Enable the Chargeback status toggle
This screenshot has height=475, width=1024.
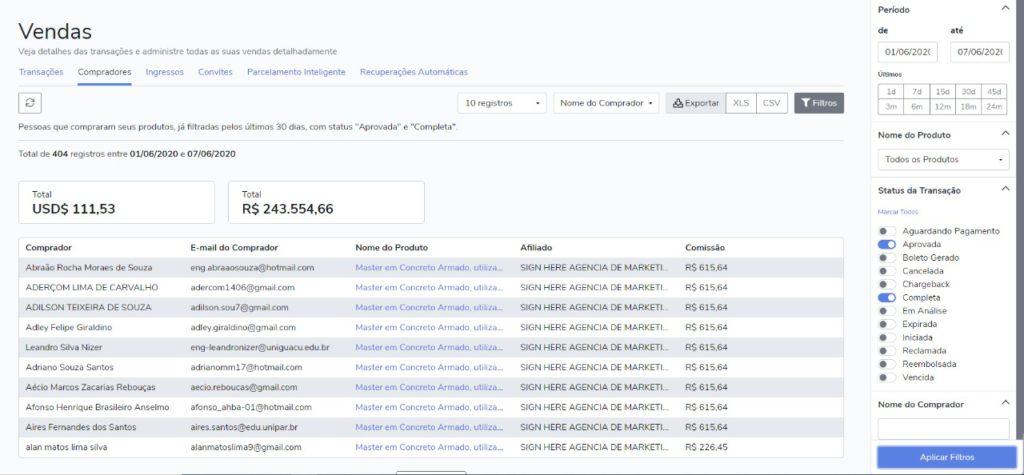point(886,284)
